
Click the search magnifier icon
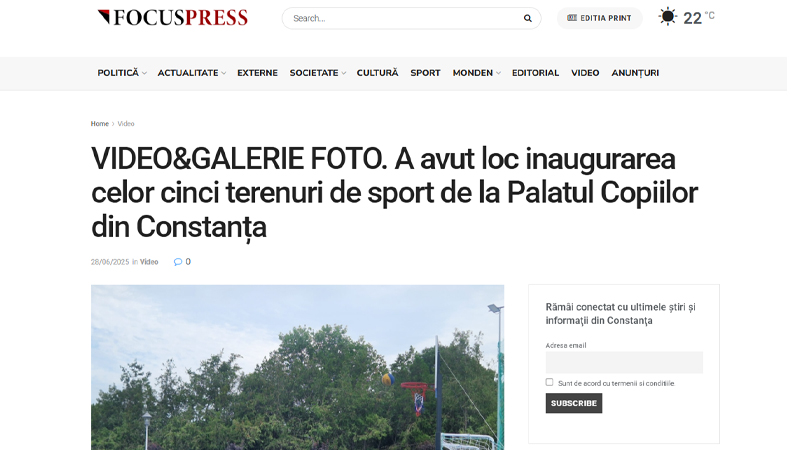(x=528, y=18)
